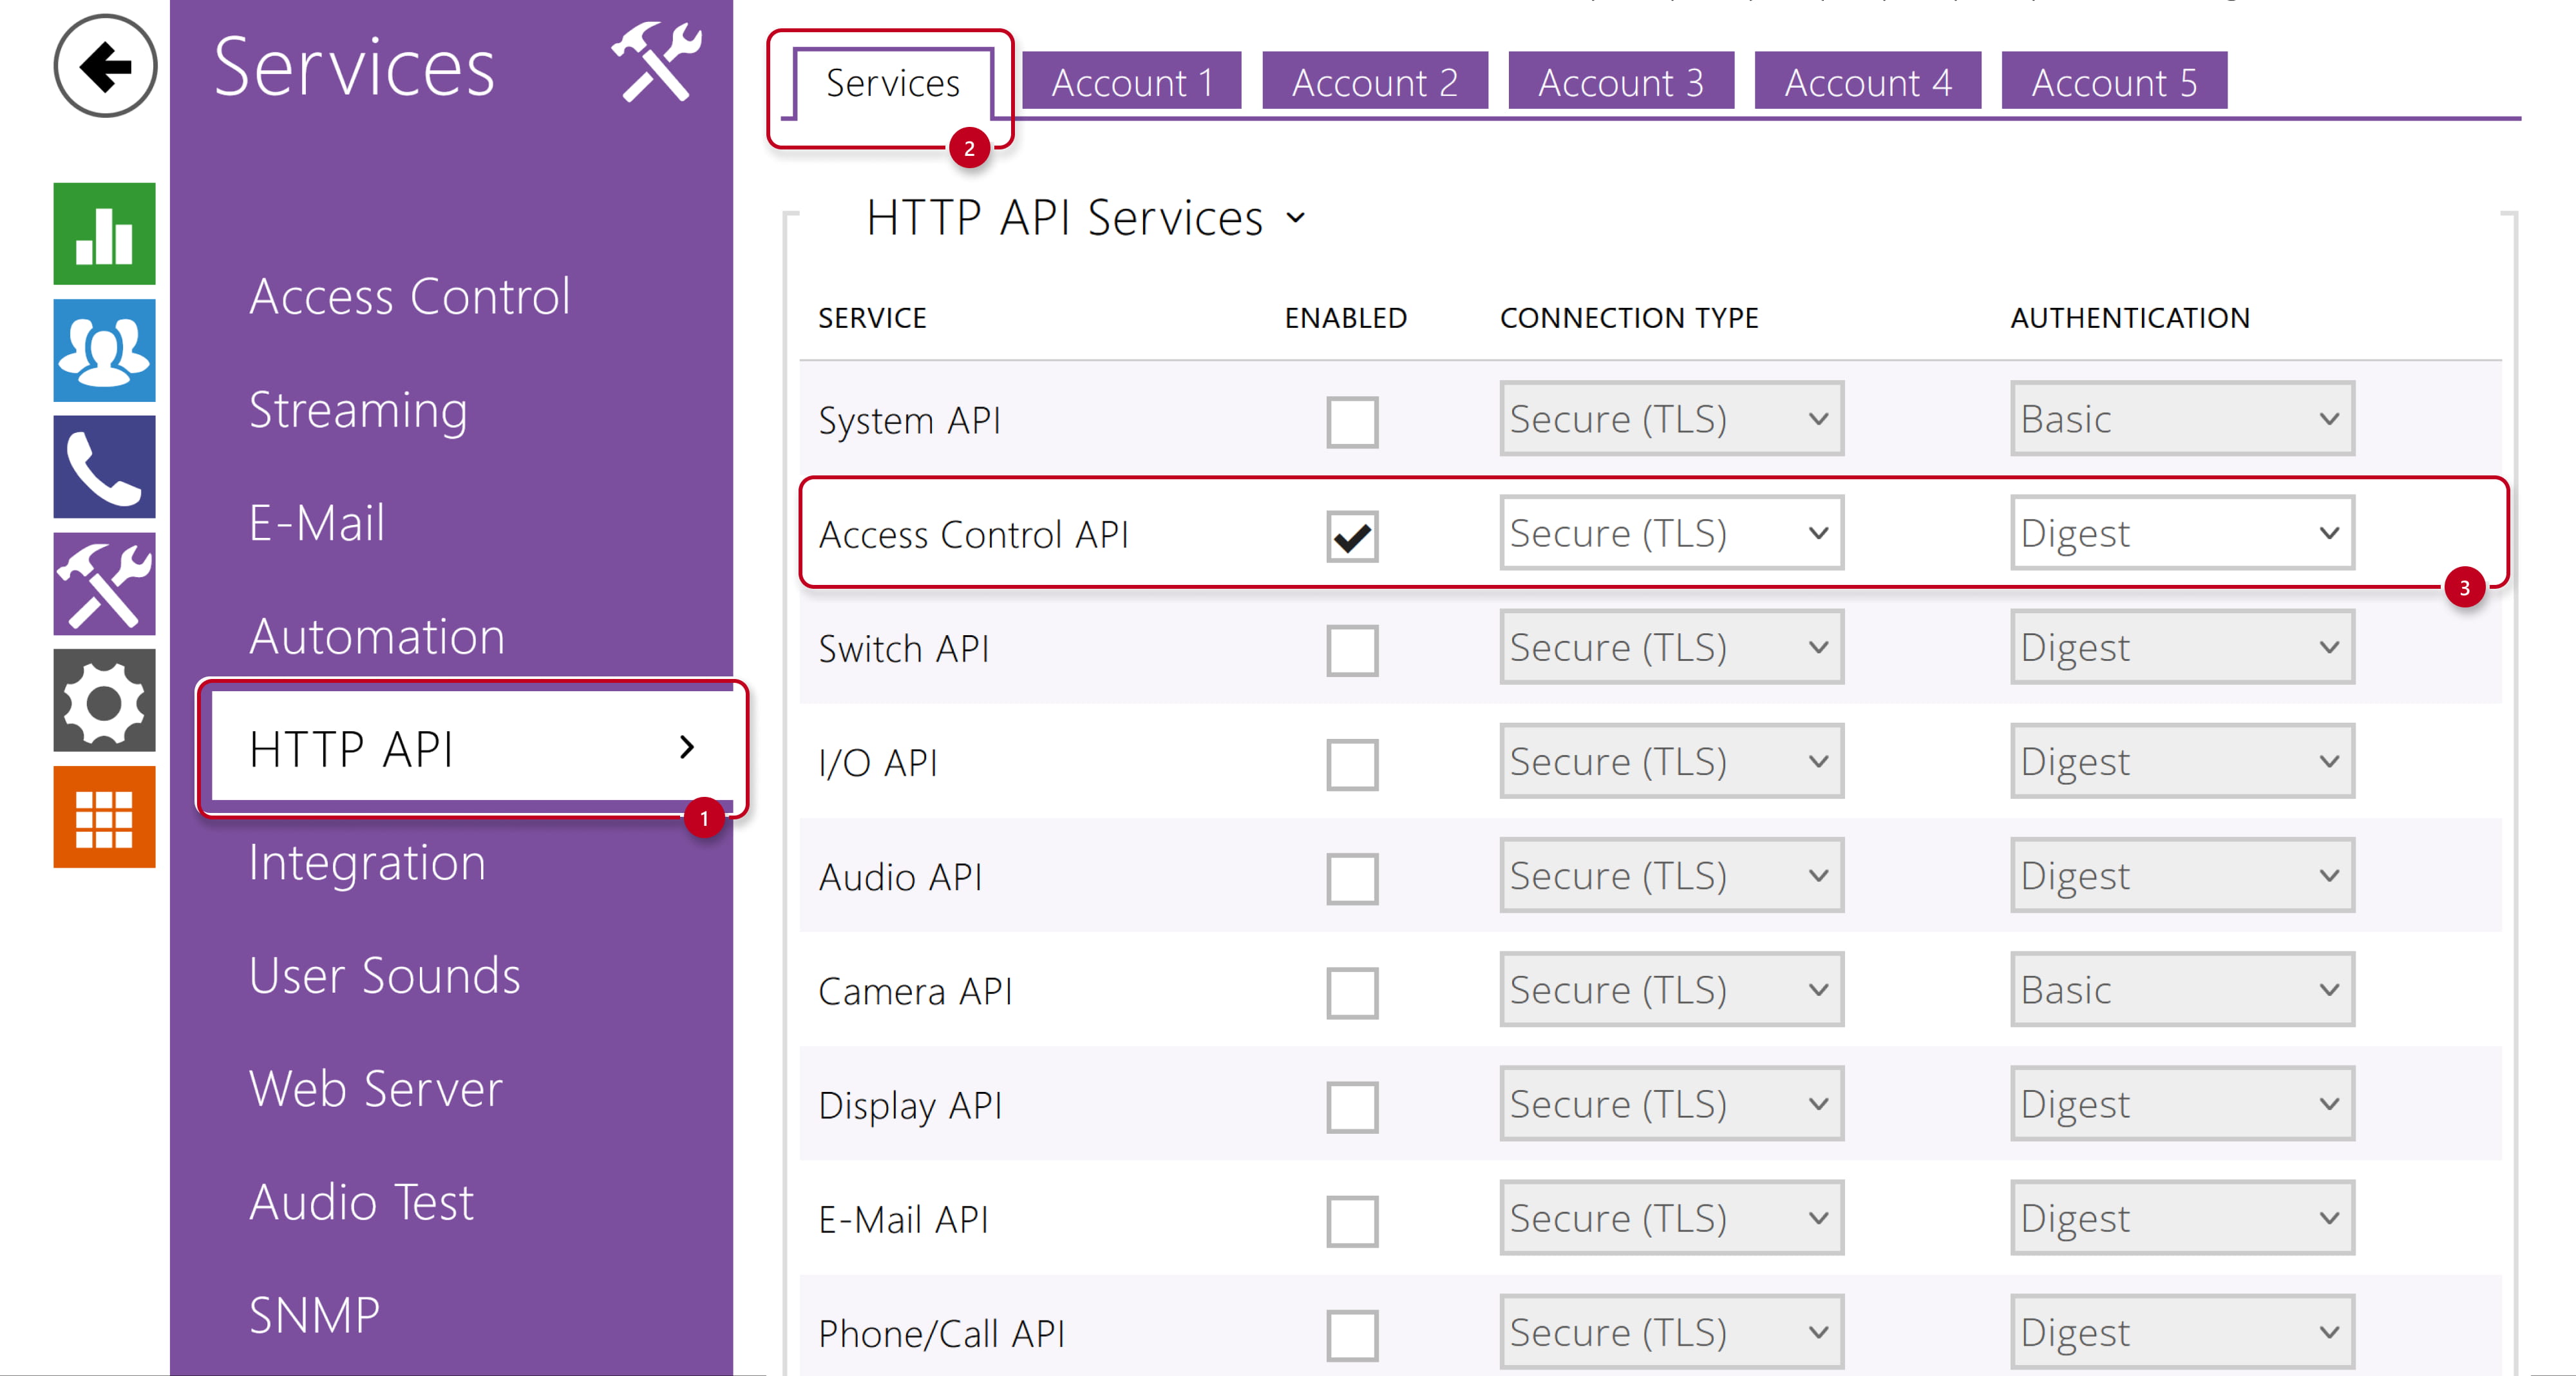The width and height of the screenshot is (2576, 1376).
Task: Click the 'HTTP API Services' section heading
Action: coord(1064,217)
